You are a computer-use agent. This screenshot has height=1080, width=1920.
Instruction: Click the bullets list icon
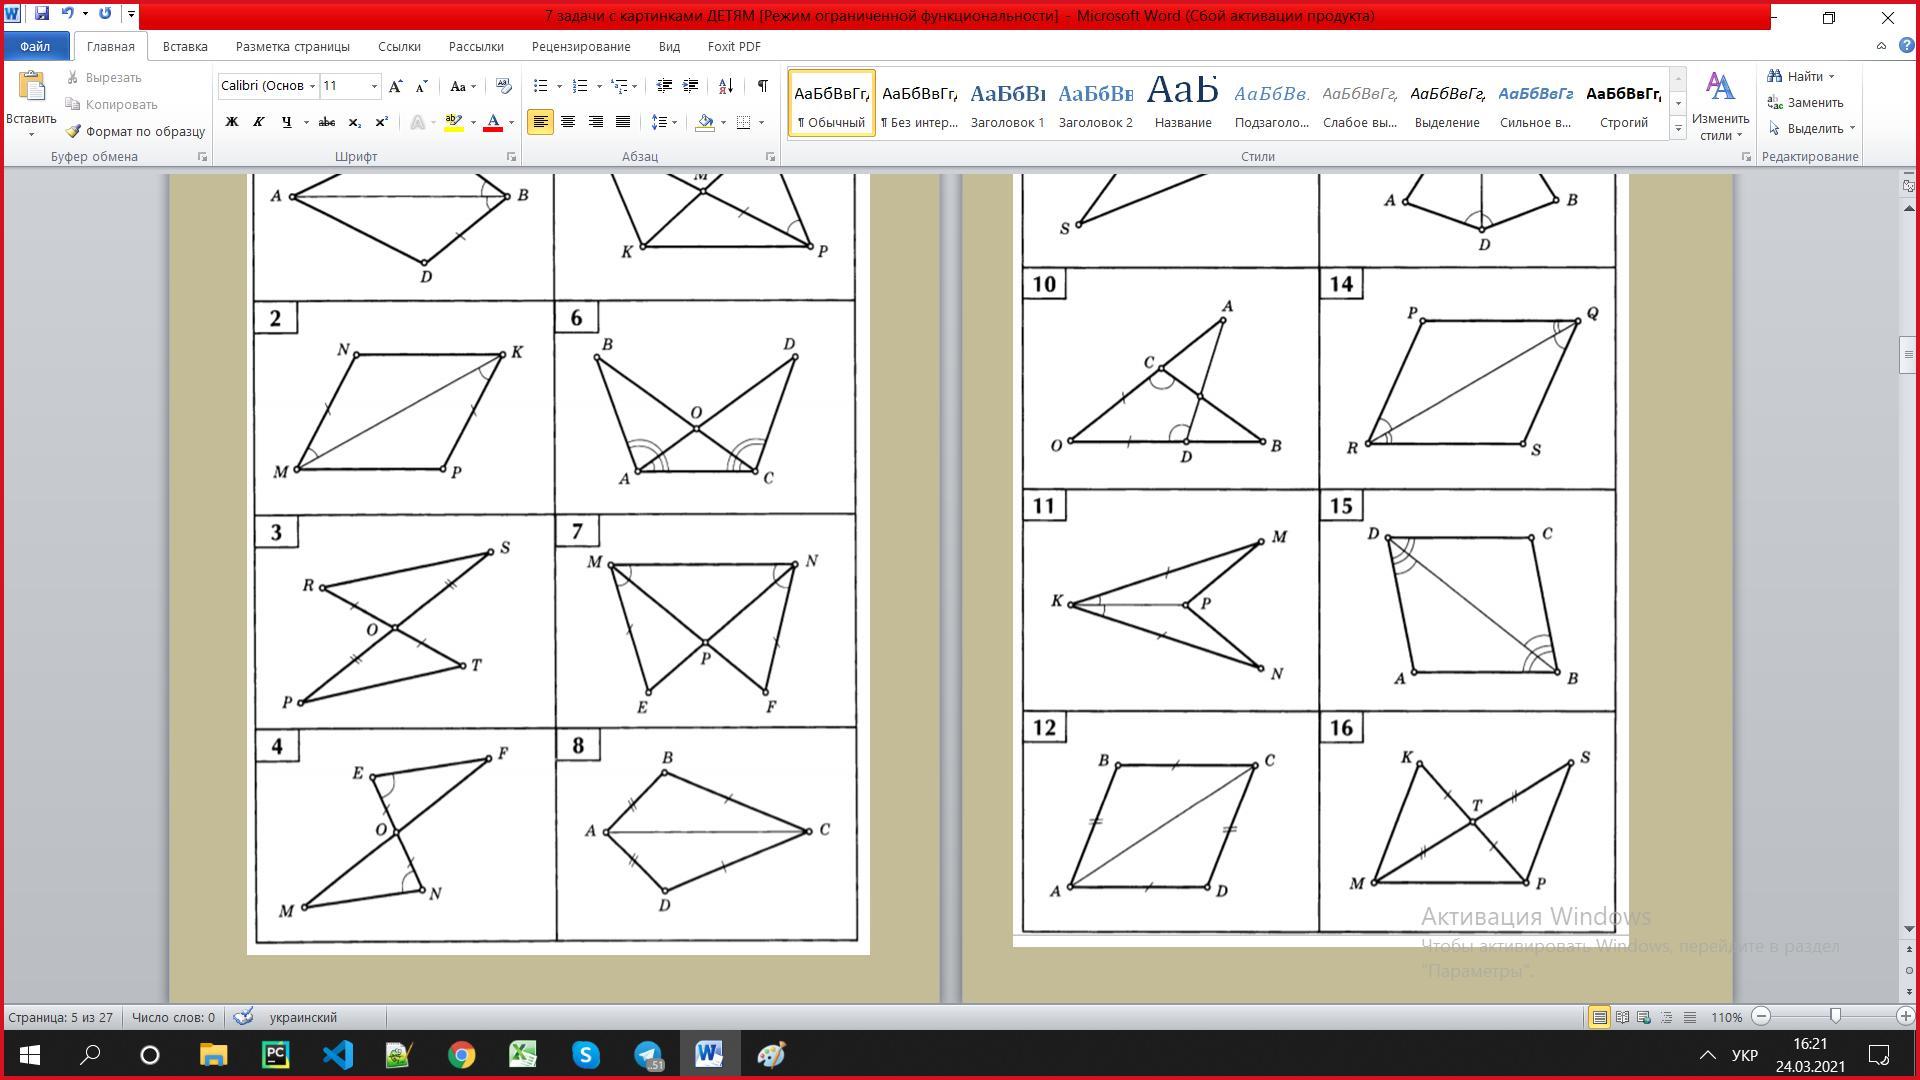tap(541, 86)
